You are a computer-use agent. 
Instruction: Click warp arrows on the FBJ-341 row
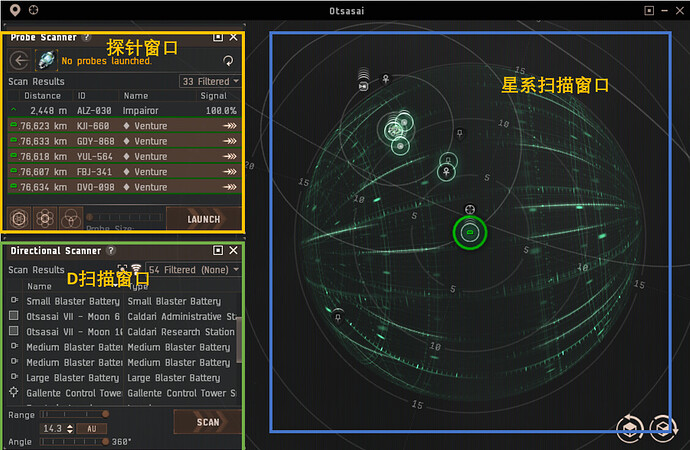[230, 172]
